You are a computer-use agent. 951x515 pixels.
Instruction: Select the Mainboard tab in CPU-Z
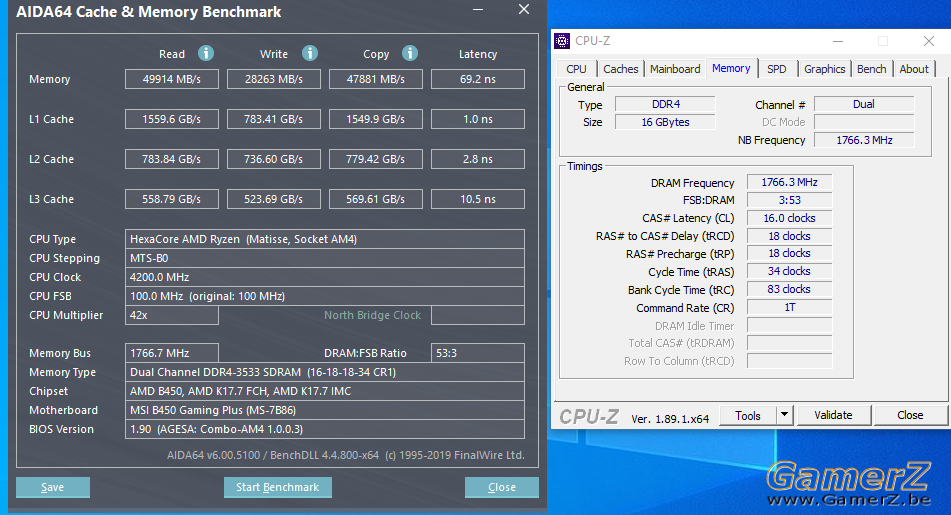675,69
